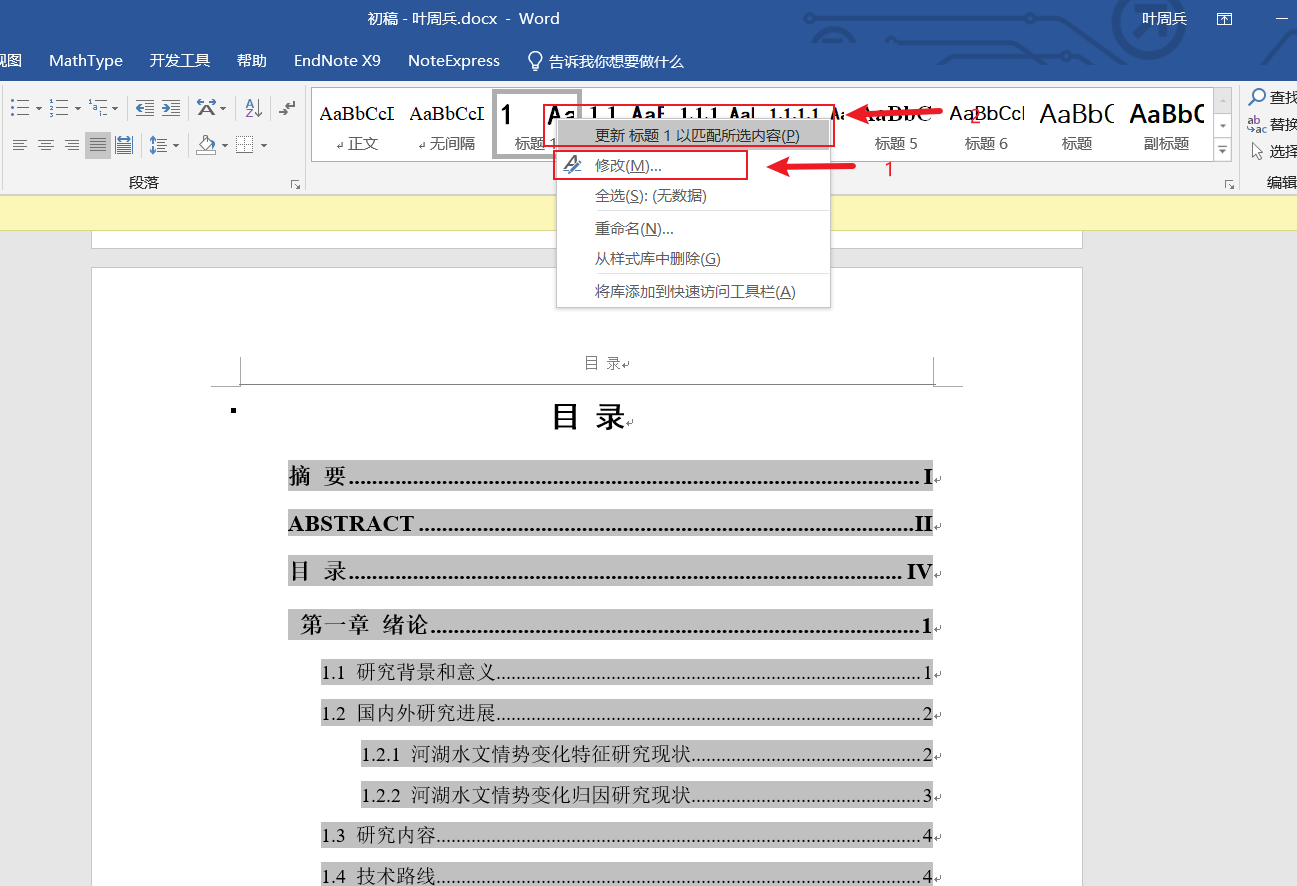Viewport: 1297px width, 886px height.
Task: Apply the 正文 style
Action: 357,124
